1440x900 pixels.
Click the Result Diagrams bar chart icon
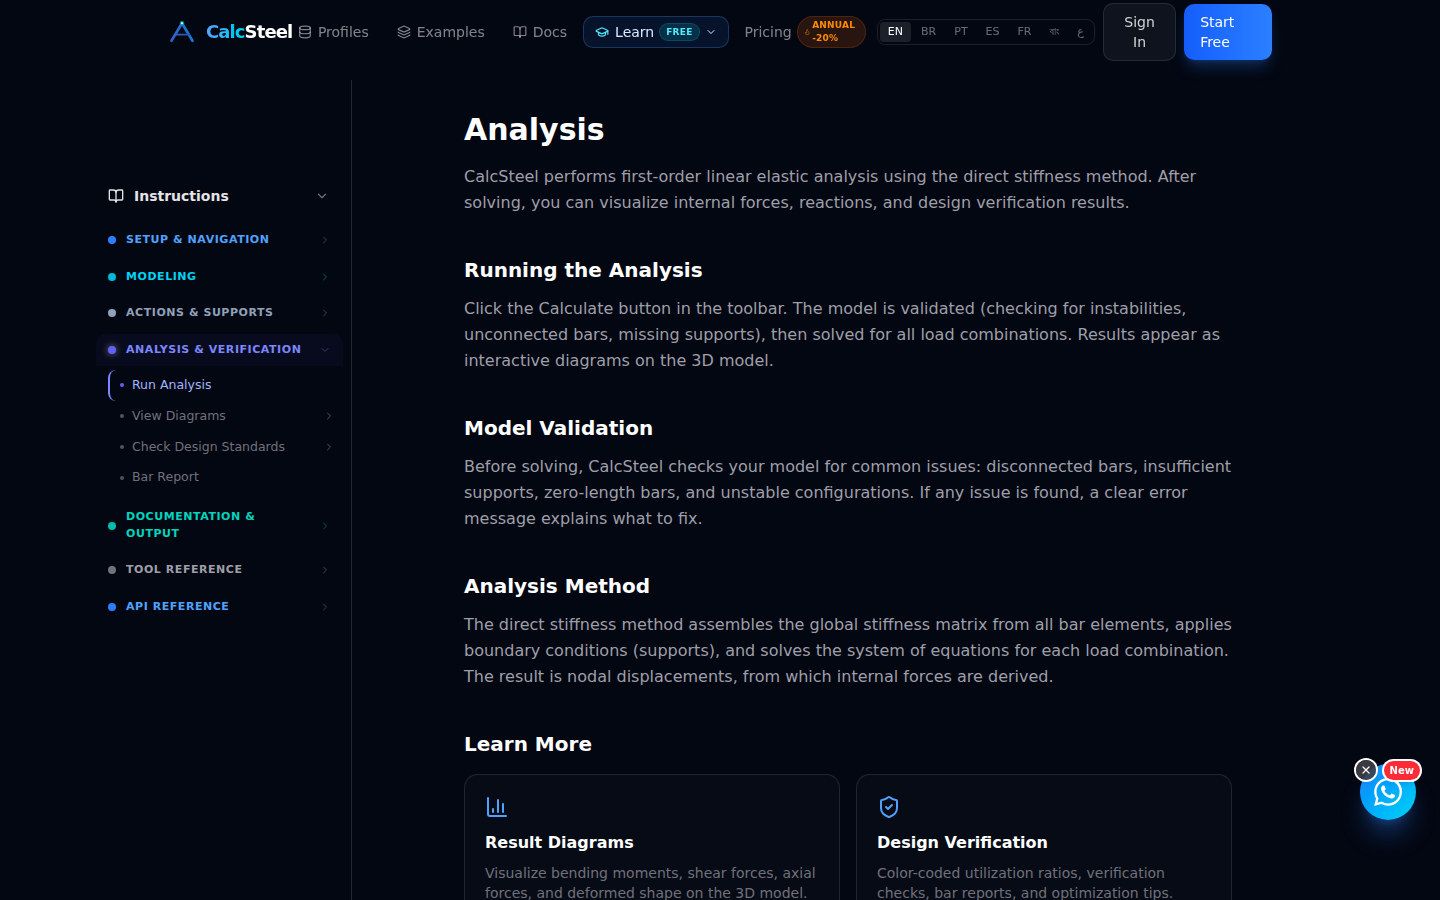[497, 806]
